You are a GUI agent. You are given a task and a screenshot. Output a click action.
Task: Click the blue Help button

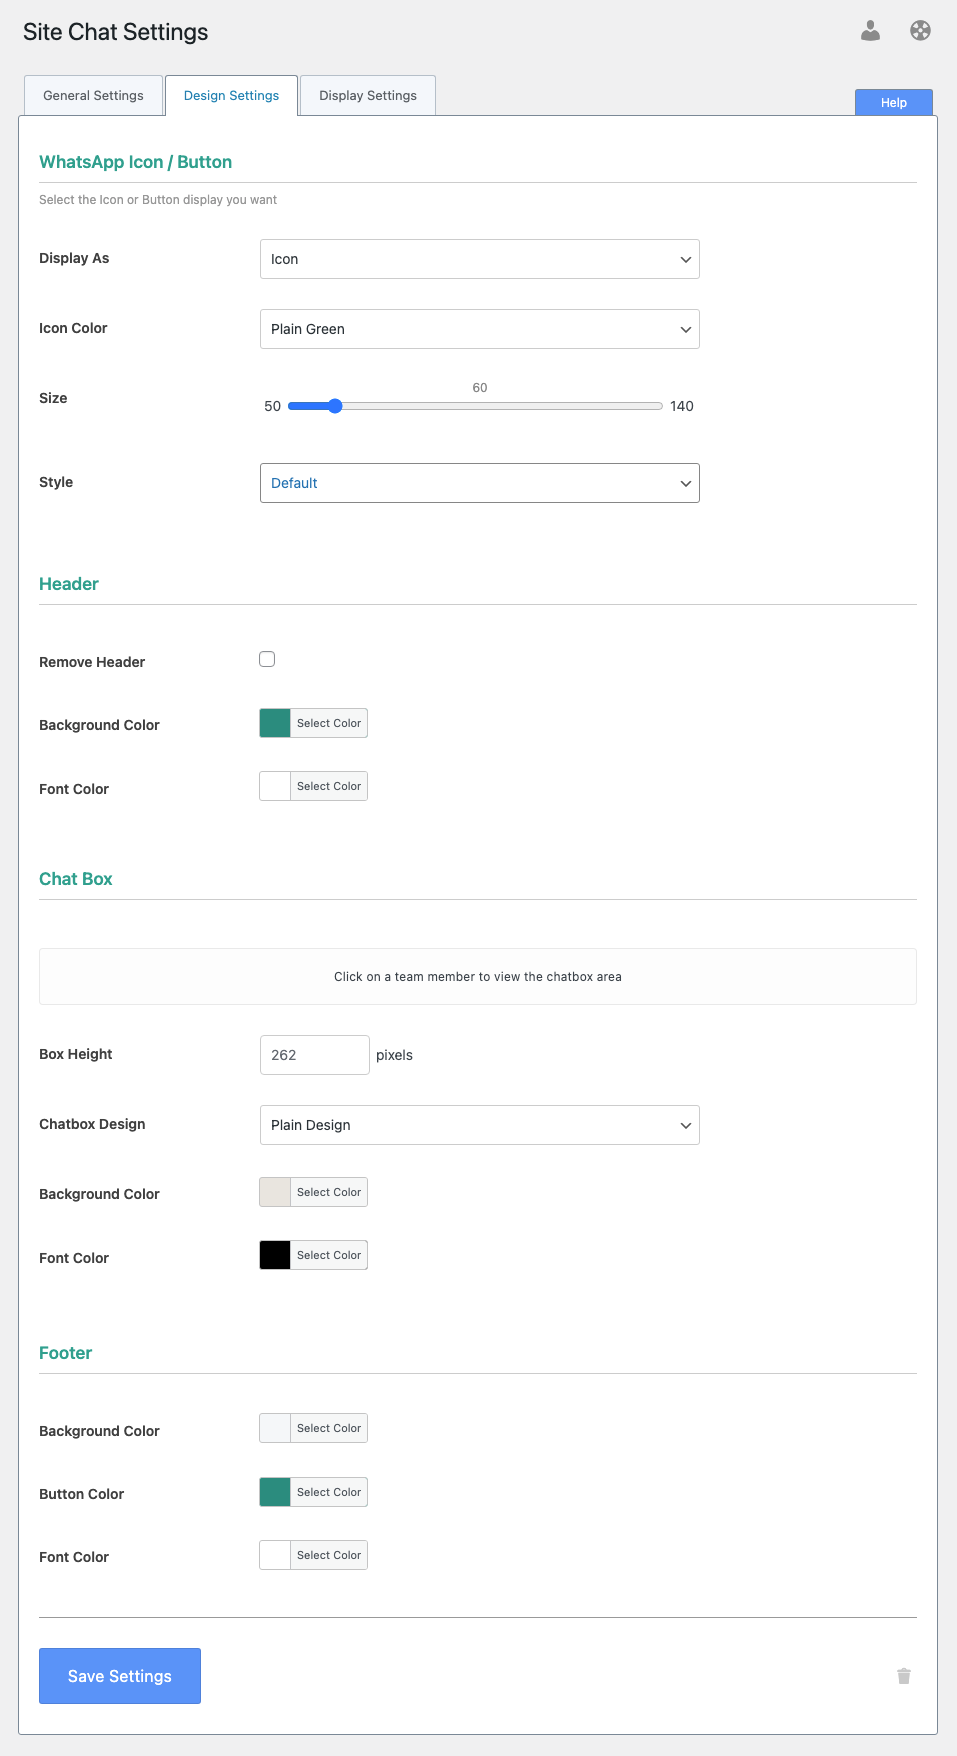click(x=894, y=103)
